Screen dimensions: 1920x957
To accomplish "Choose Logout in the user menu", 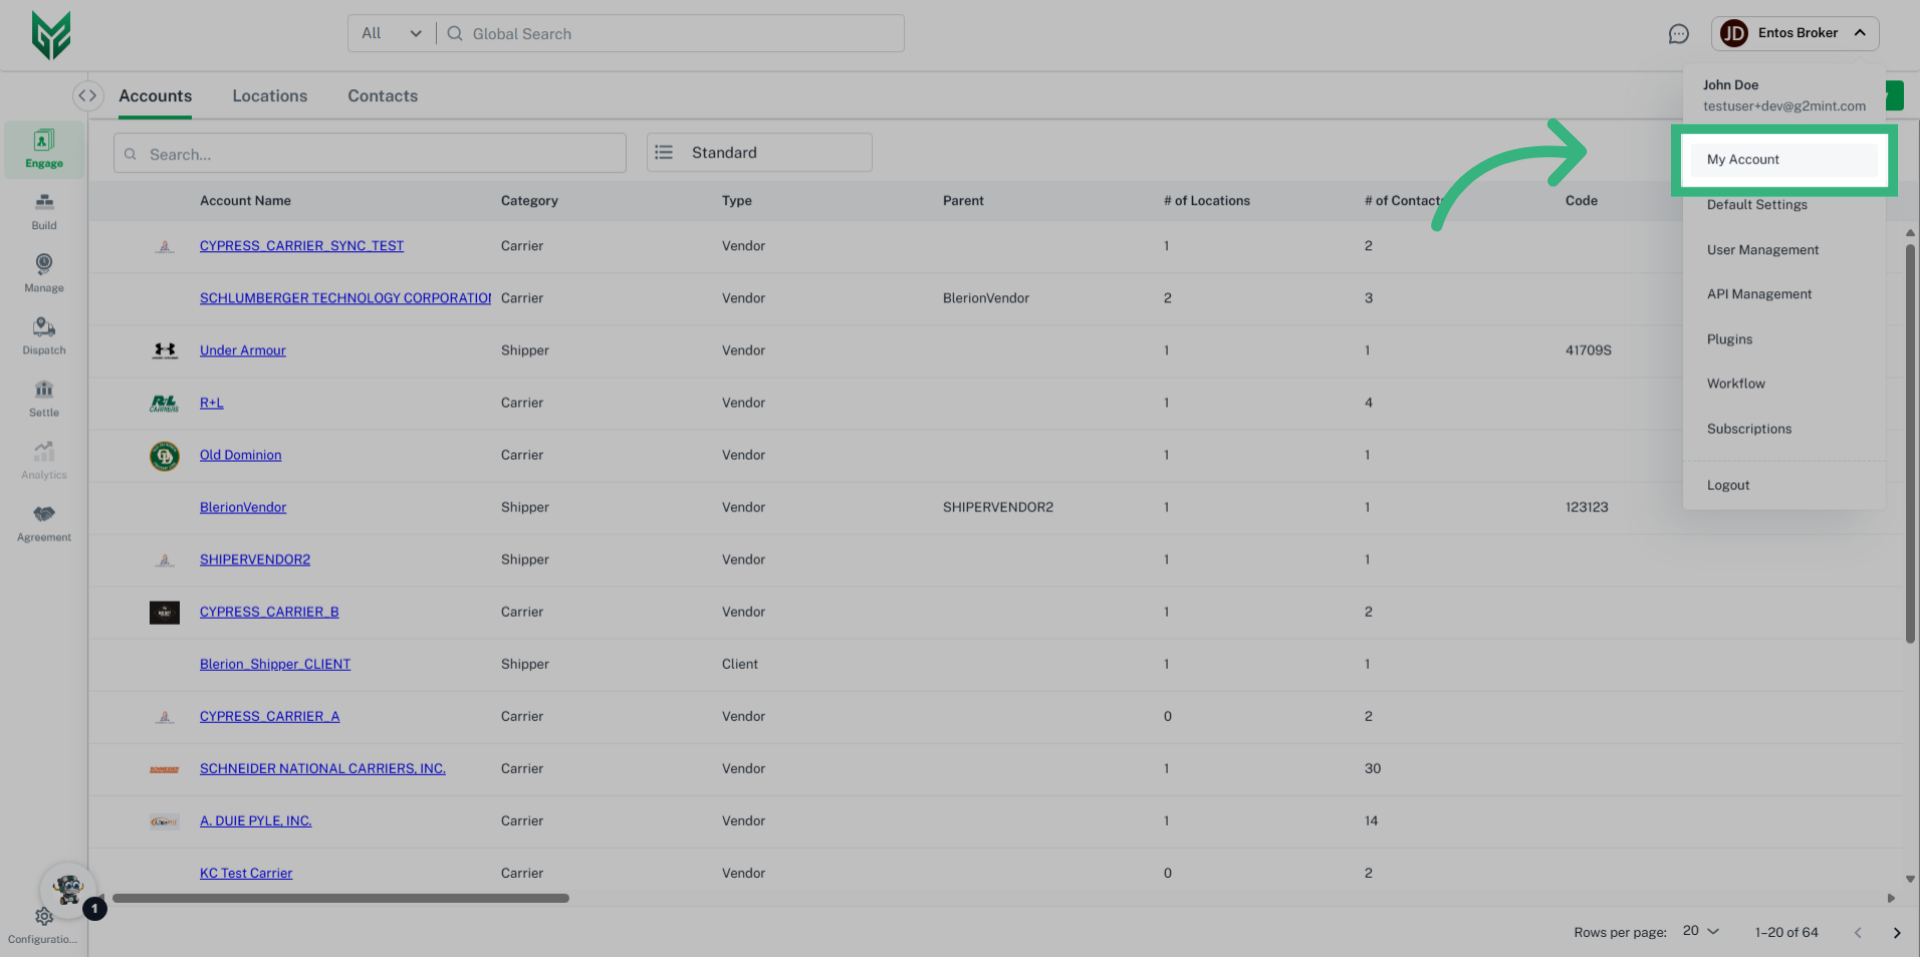I will [x=1728, y=485].
